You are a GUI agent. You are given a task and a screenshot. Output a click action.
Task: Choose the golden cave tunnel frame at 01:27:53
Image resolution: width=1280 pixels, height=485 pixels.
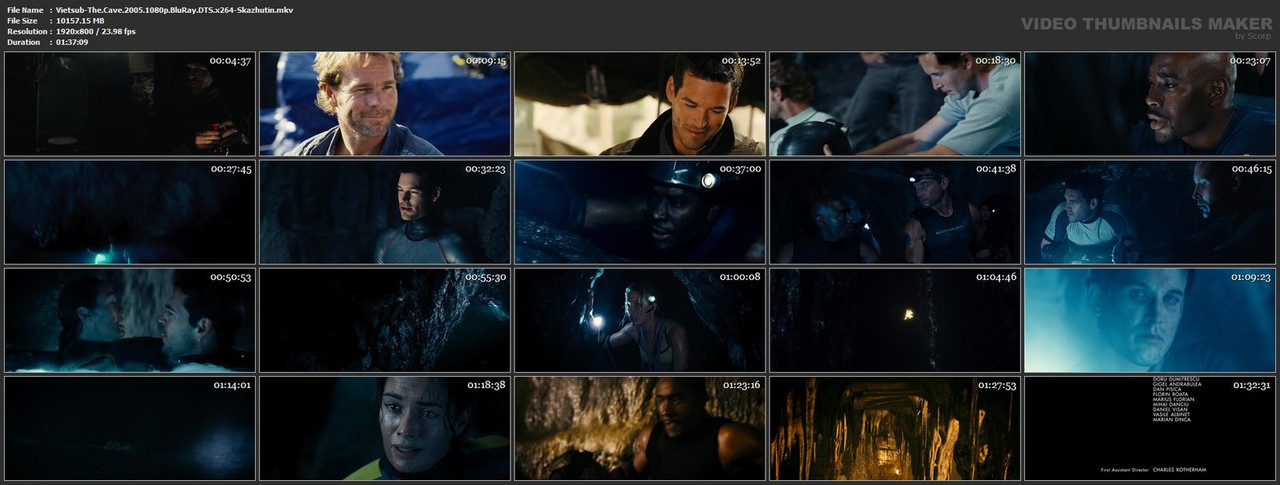pos(895,428)
